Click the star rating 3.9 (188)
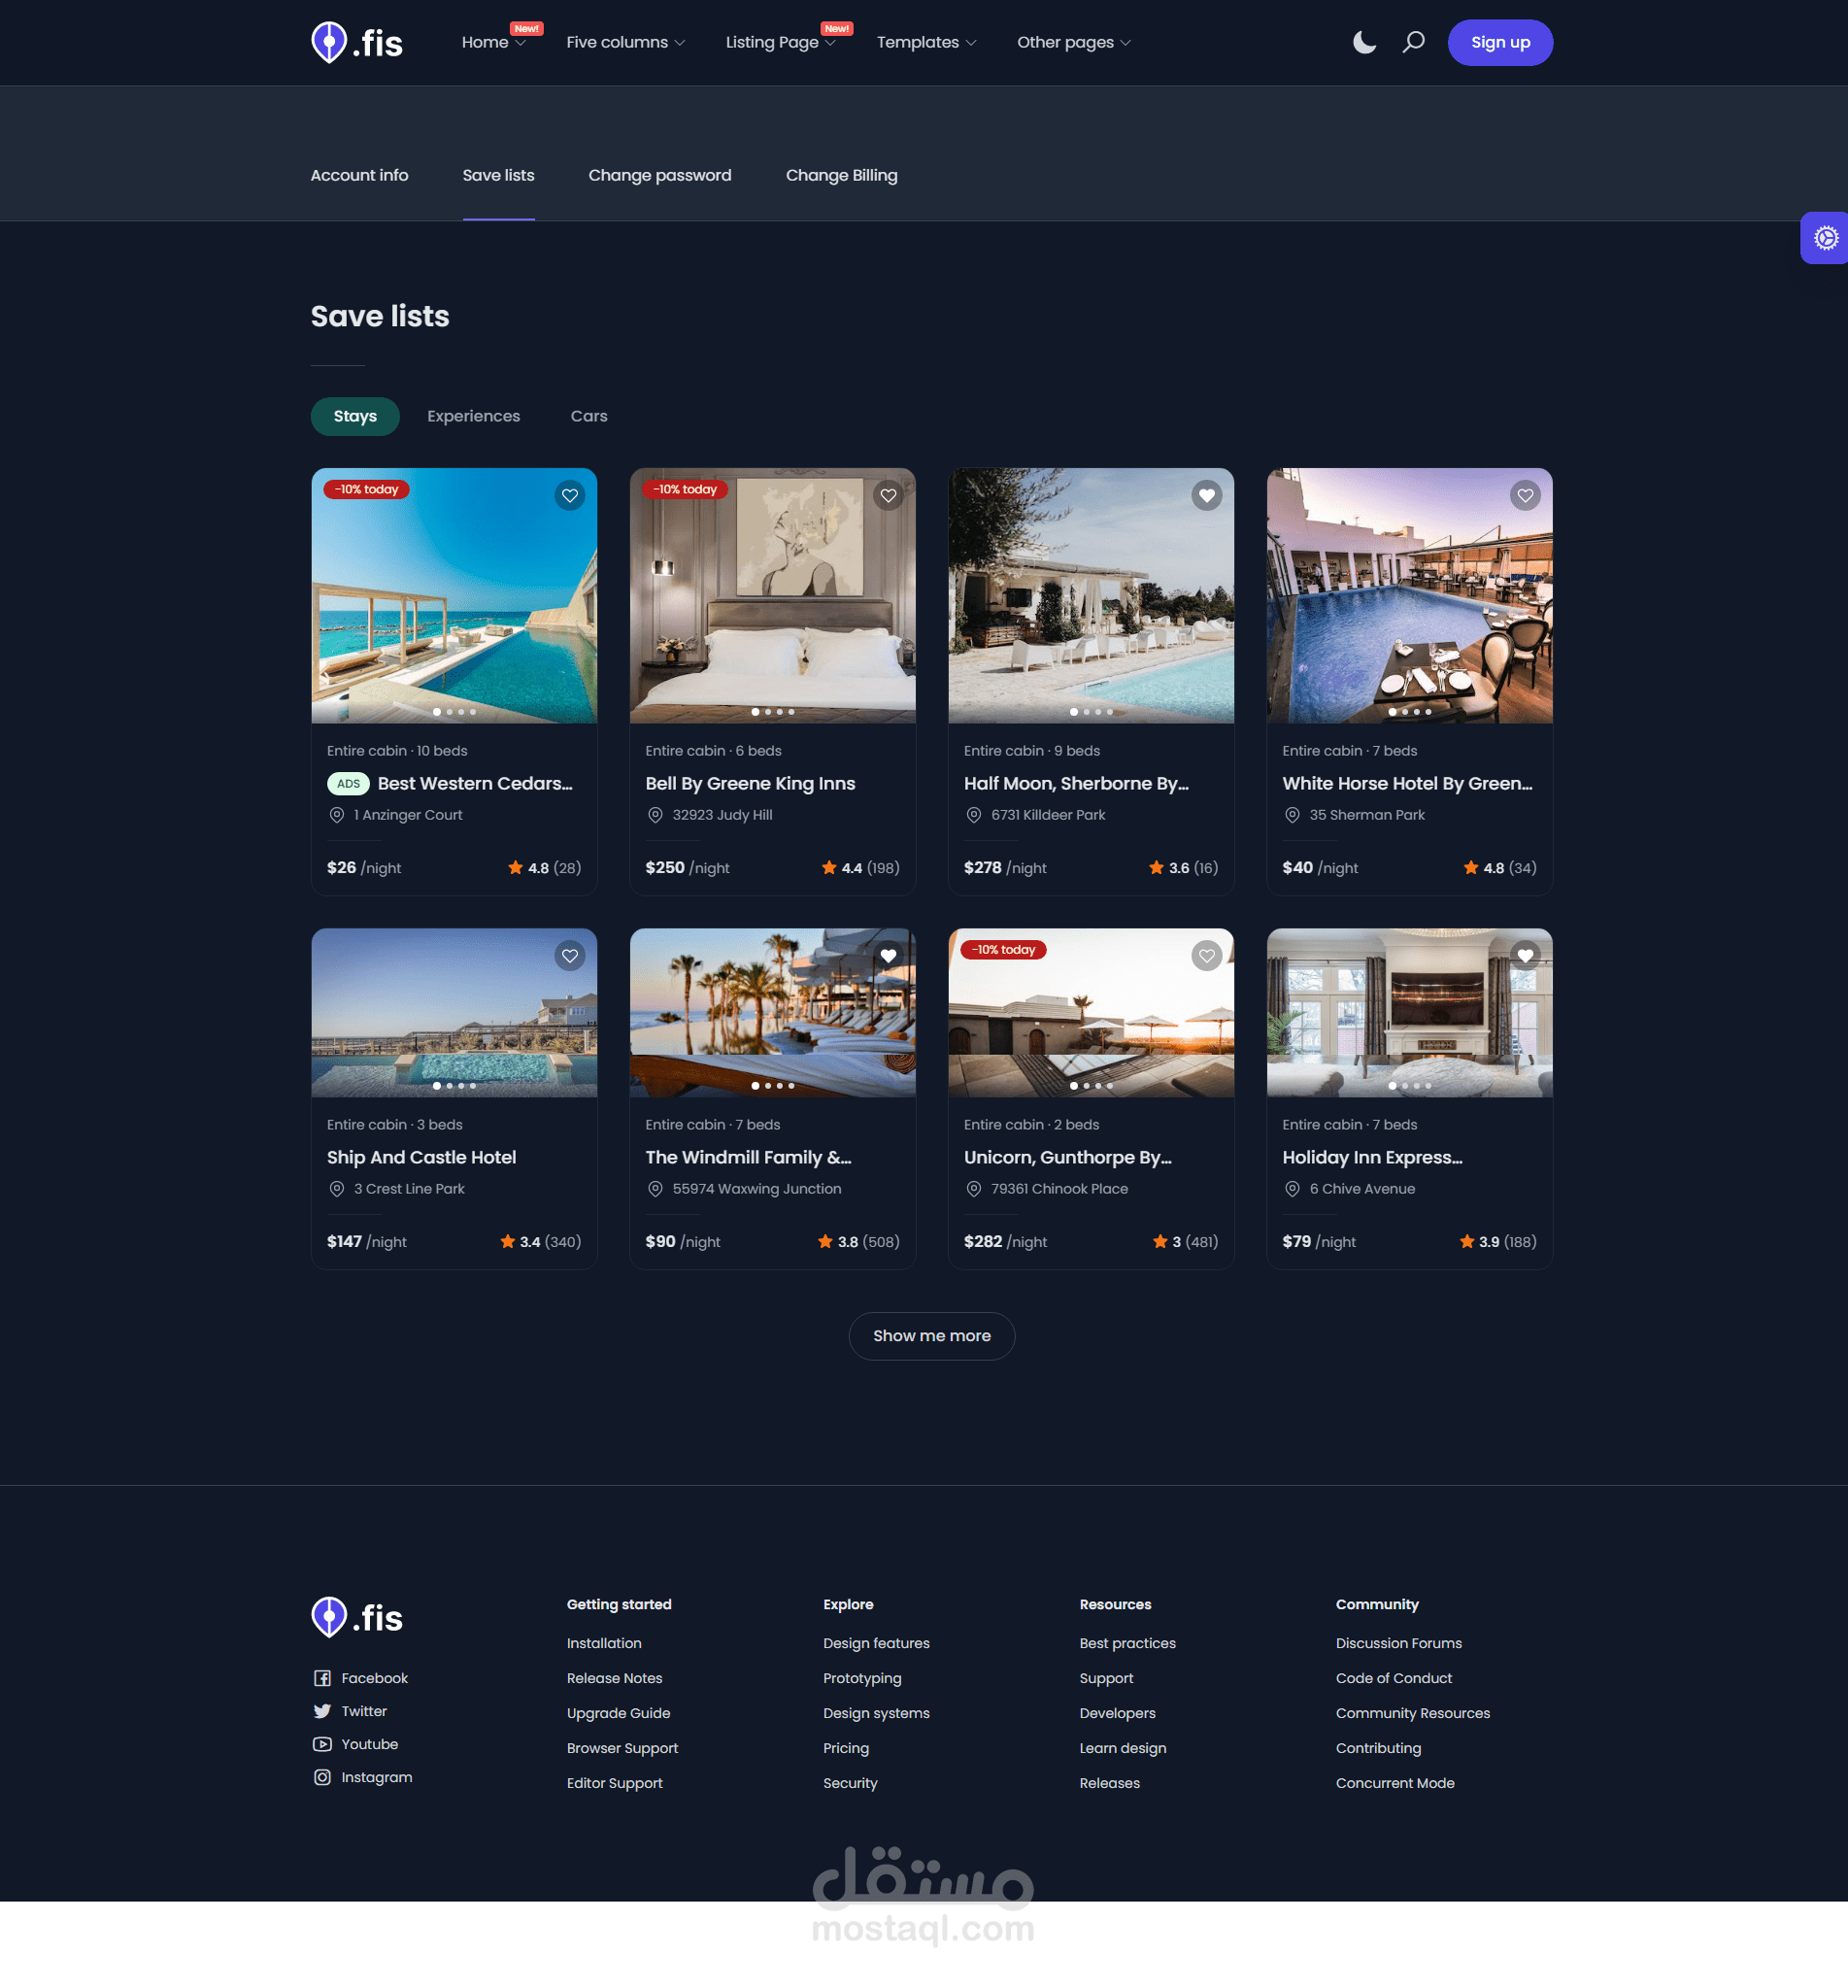Screen dimensions: 1848x1988 [1498, 1242]
